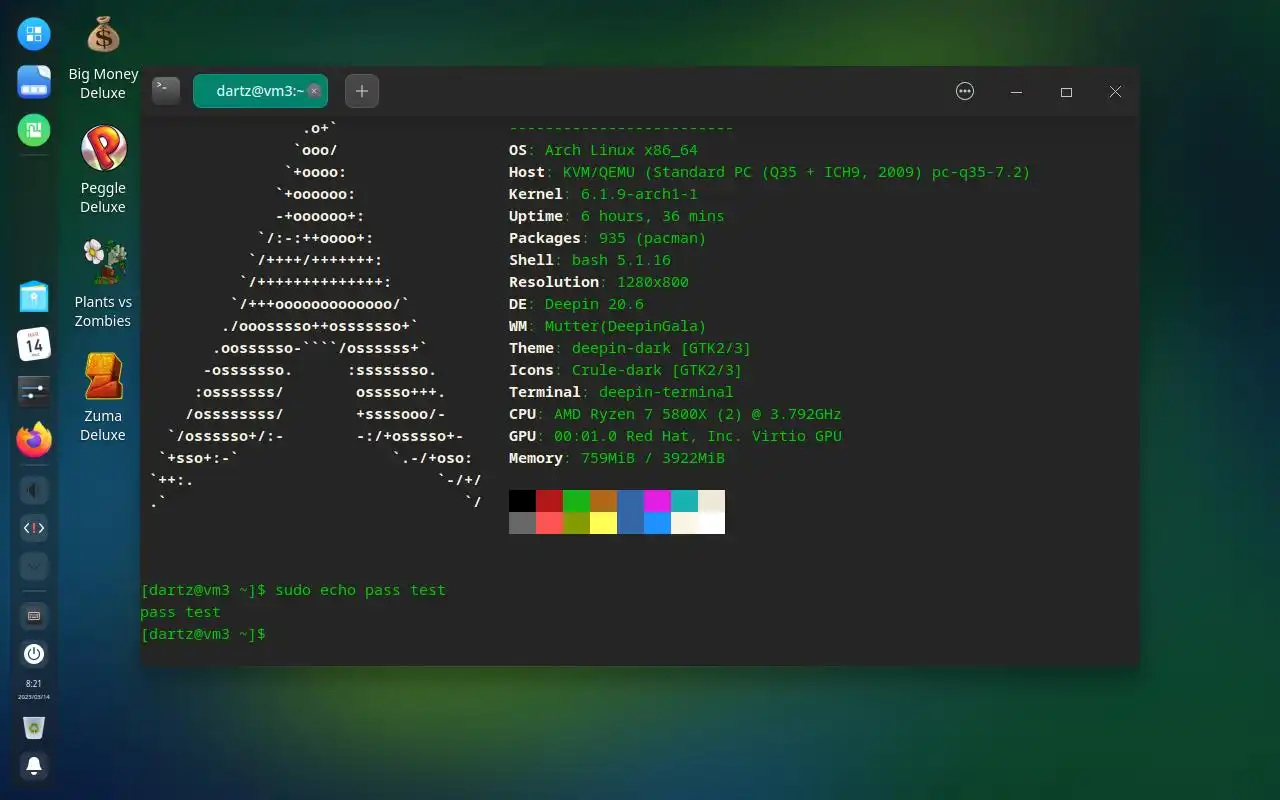Click the magenta color block in neofetch
Image resolution: width=1280 pixels, height=800 pixels.
point(657,501)
